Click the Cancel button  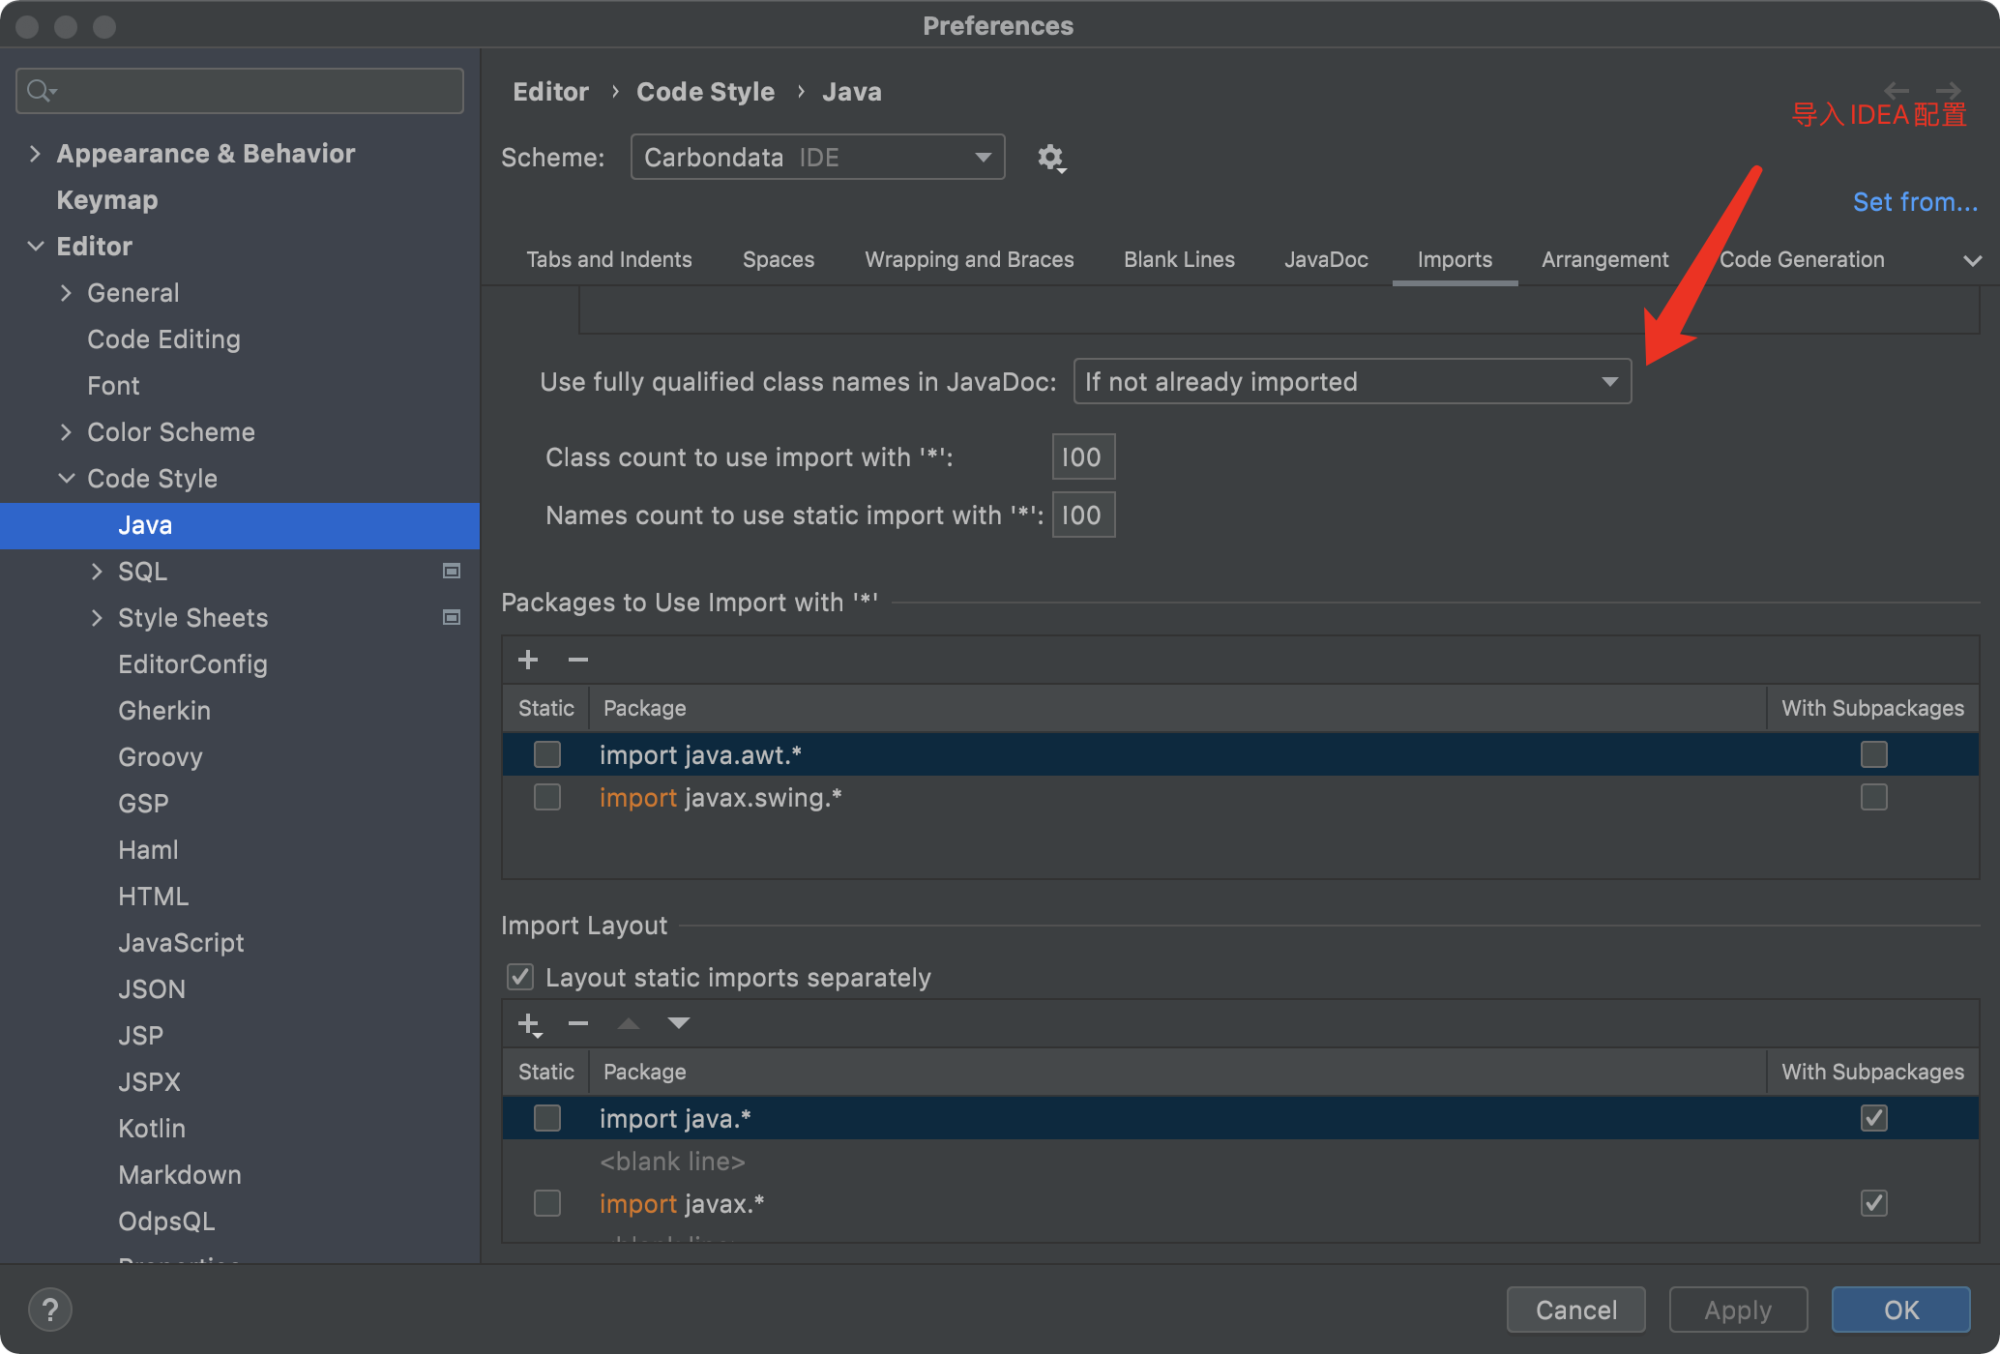click(1576, 1310)
